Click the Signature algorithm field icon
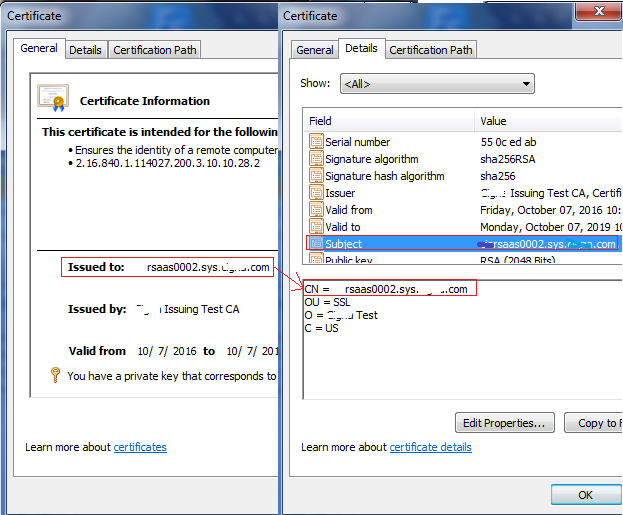 pos(316,159)
